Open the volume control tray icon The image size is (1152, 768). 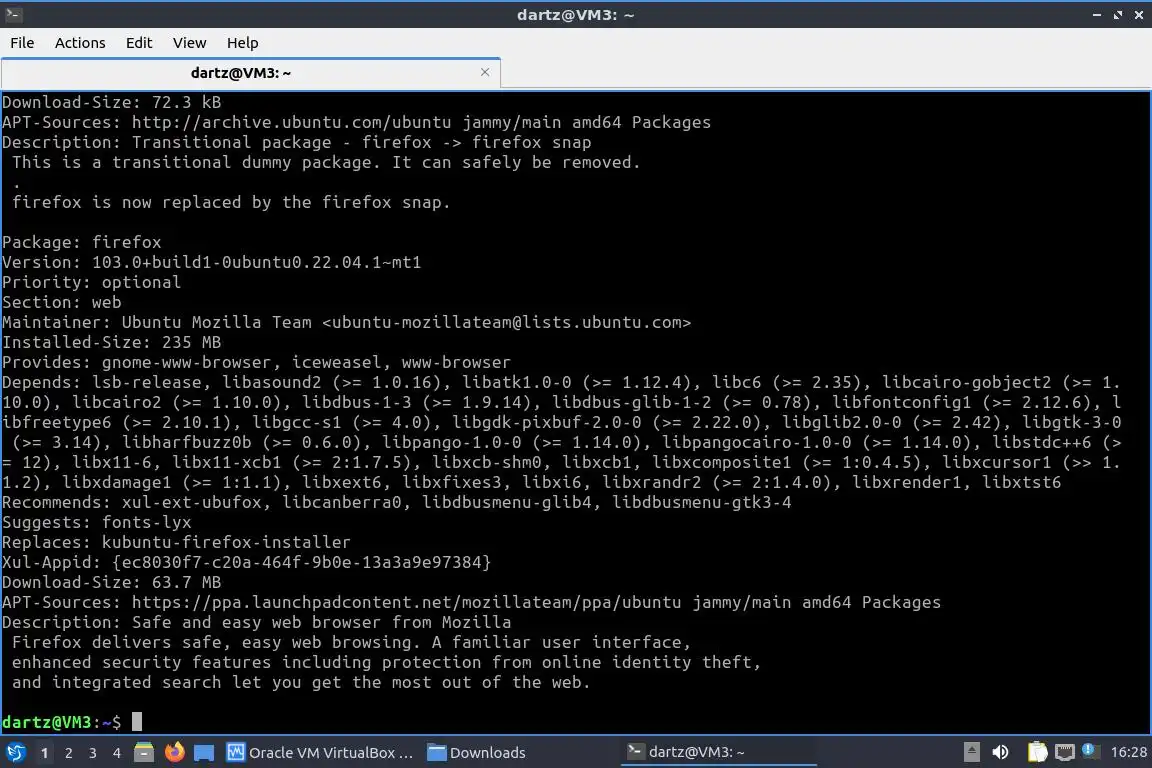[x=1000, y=752]
